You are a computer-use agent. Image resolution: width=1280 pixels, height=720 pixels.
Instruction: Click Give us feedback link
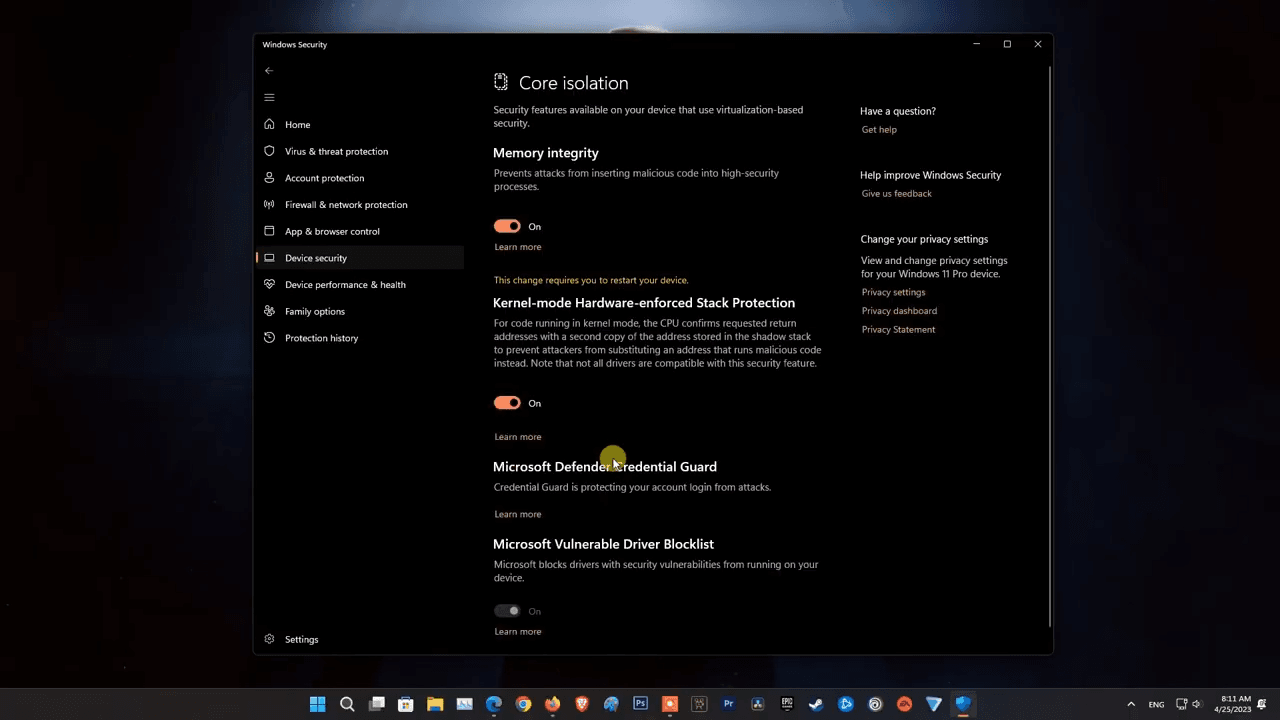coord(896,194)
